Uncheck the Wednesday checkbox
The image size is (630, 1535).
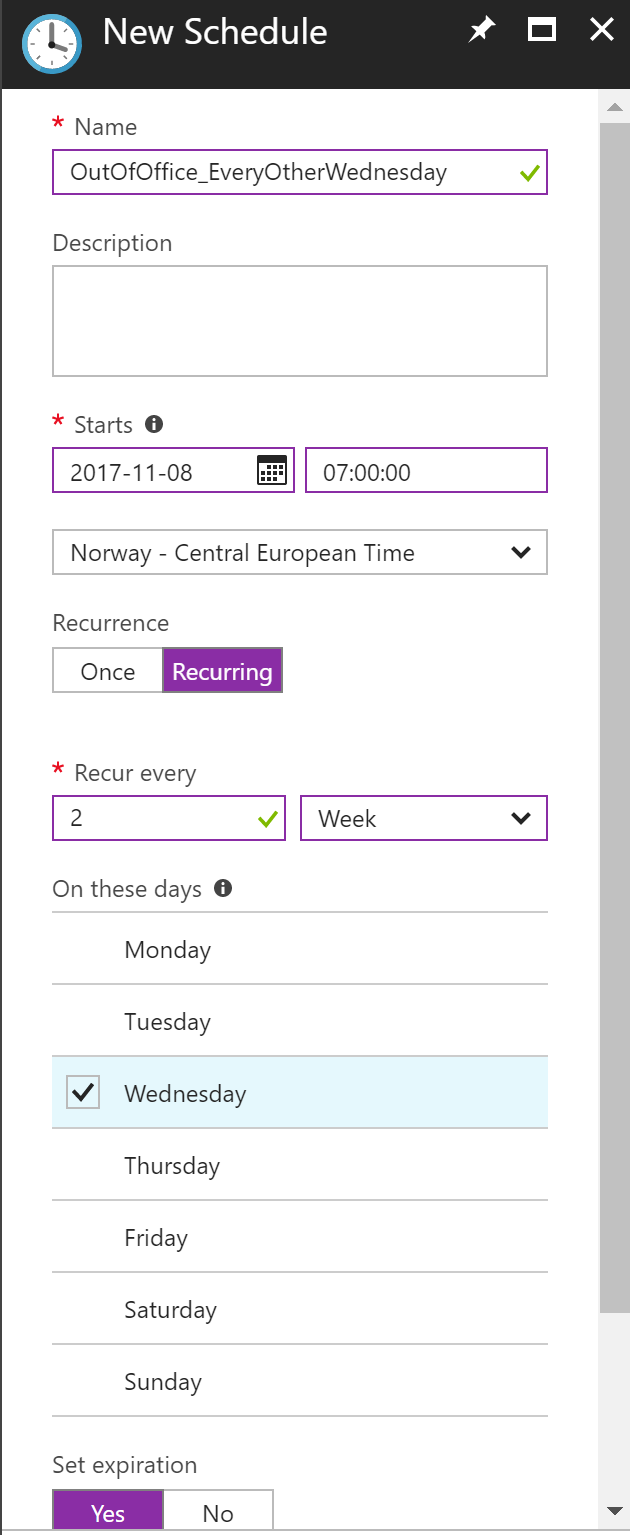83,1092
